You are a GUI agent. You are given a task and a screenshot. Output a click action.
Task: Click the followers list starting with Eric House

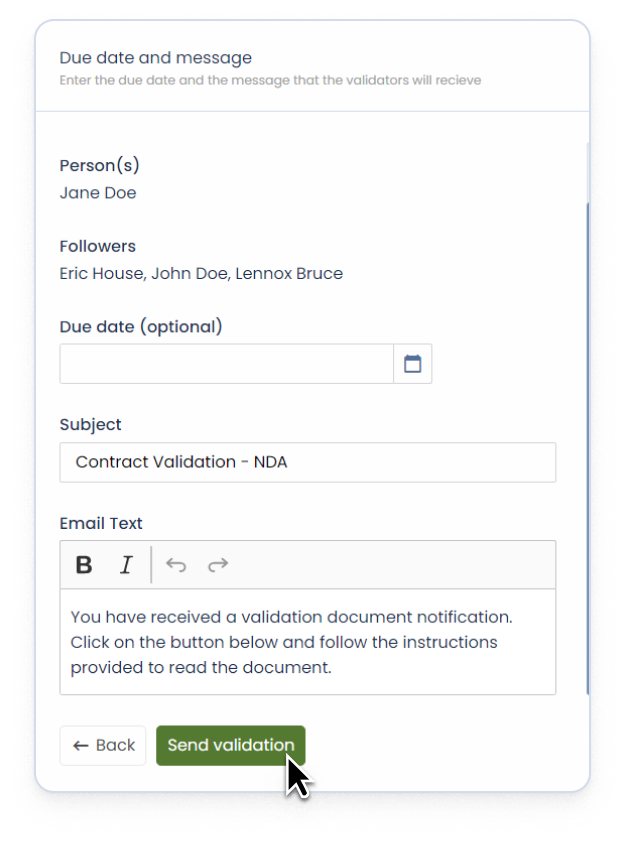click(x=201, y=273)
